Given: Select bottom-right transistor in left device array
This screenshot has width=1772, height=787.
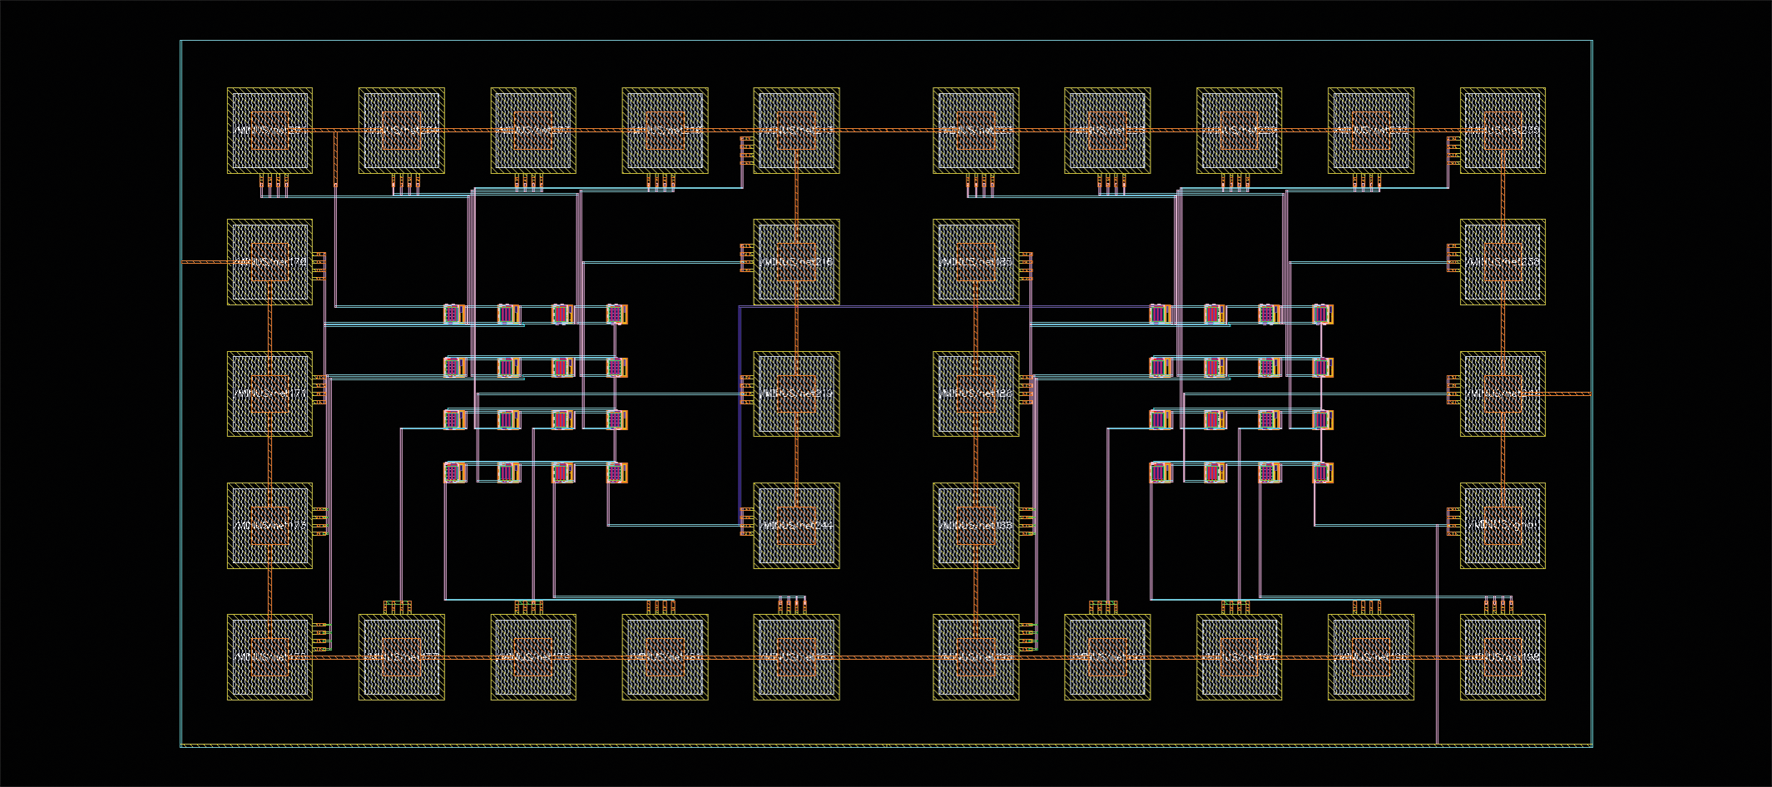Looking at the screenshot, I should click(x=617, y=472).
